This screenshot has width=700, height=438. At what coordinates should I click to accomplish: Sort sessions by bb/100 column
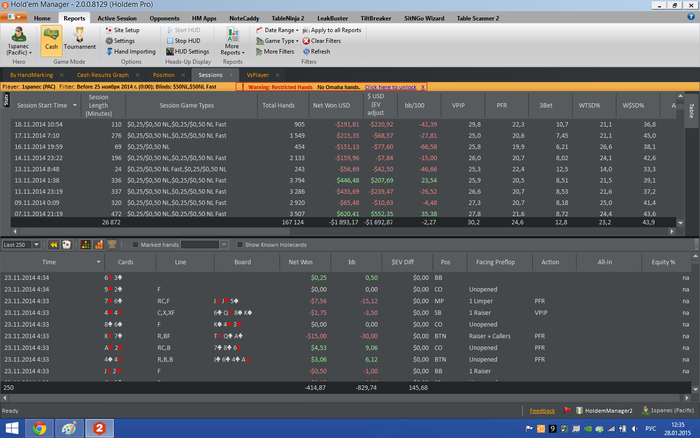click(415, 105)
